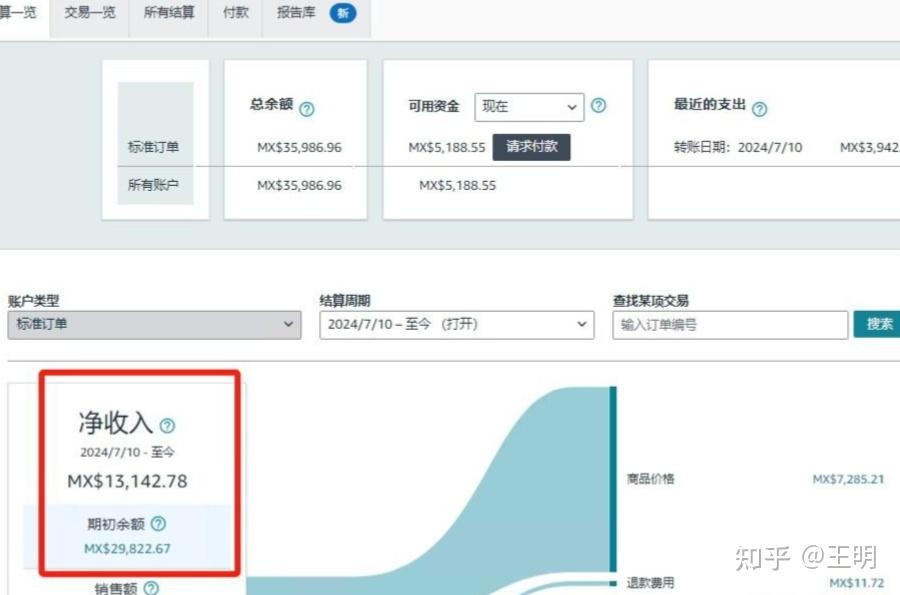Click the 商品价格 bar in flow chart
900x595 pixels.
613,479
